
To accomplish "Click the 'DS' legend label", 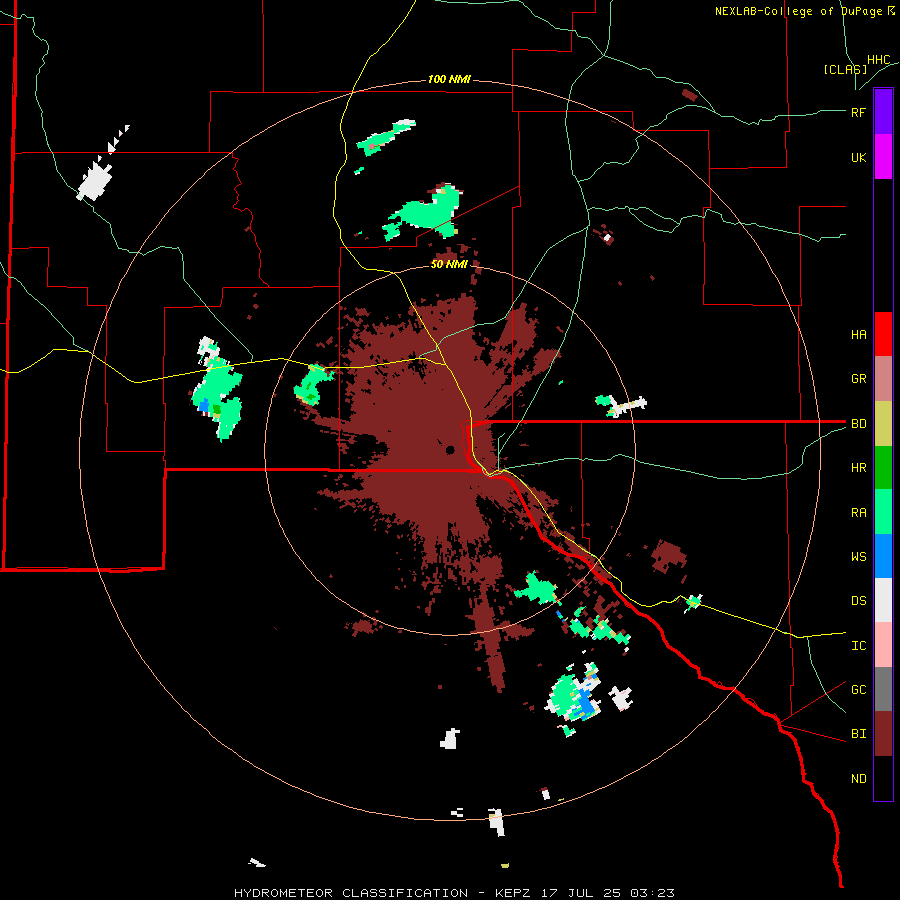I will click(858, 601).
